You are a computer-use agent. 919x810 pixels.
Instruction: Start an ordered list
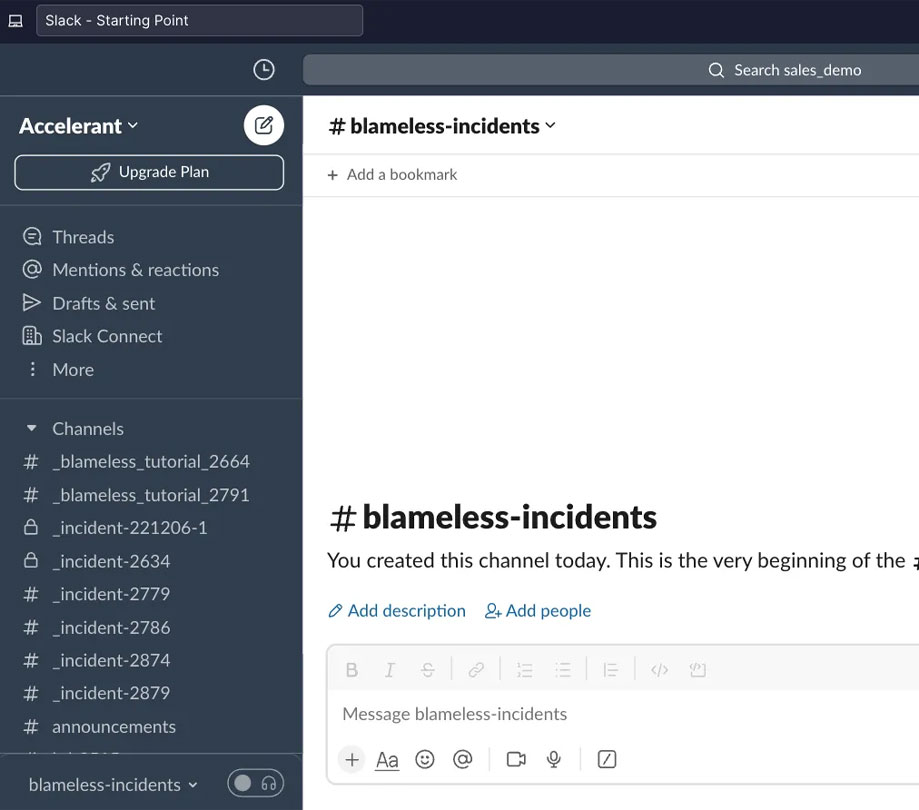525,670
